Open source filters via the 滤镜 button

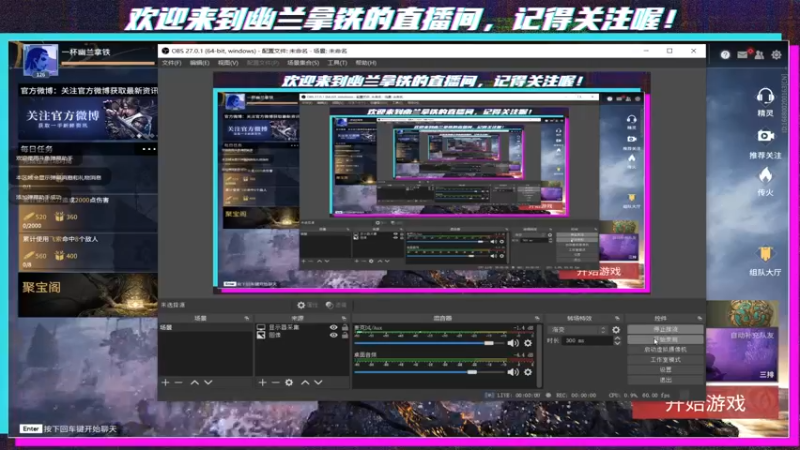click(x=336, y=305)
